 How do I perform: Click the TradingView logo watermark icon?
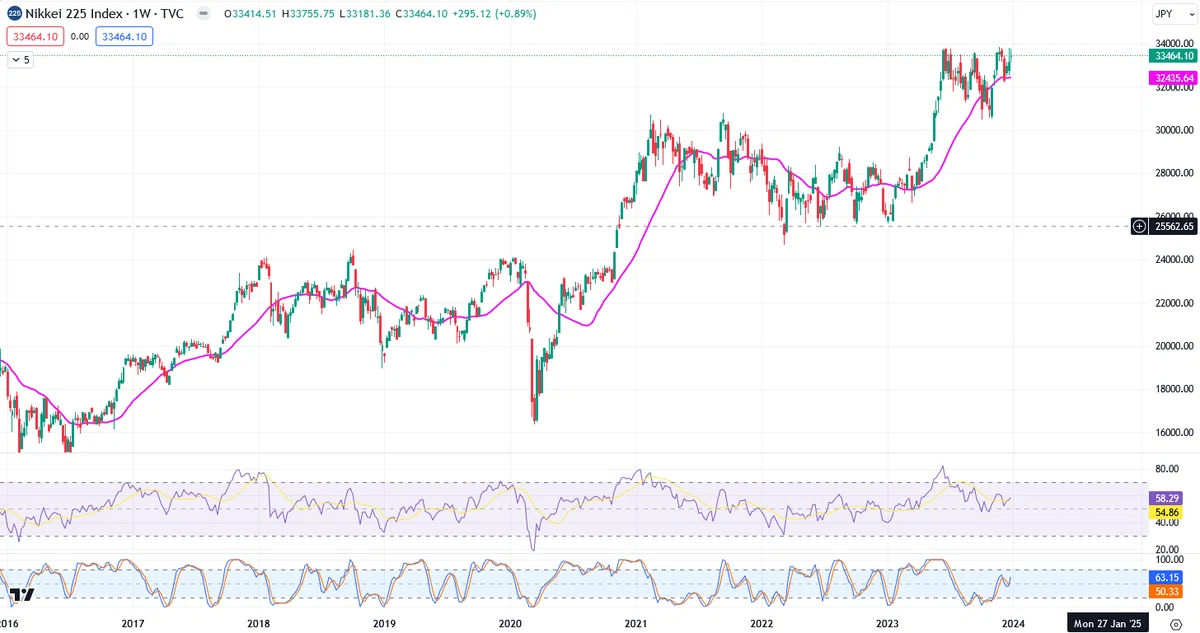pos(23,595)
